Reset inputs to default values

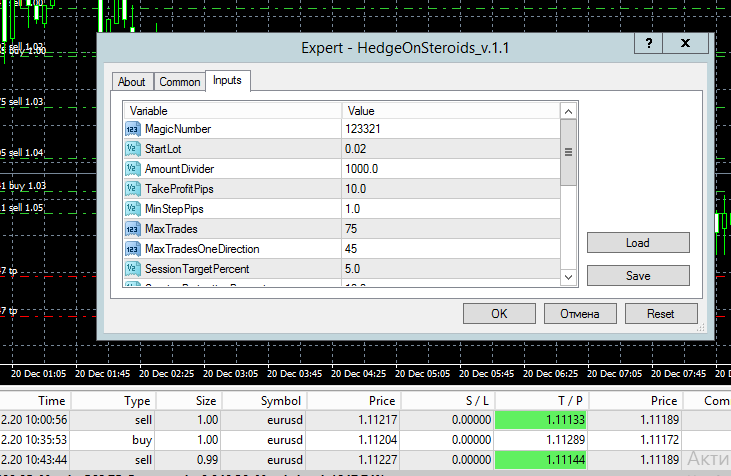[661, 314]
